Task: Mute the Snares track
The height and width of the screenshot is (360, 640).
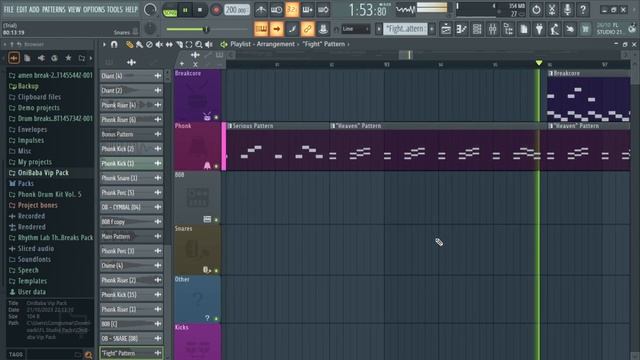Action: [x=216, y=271]
